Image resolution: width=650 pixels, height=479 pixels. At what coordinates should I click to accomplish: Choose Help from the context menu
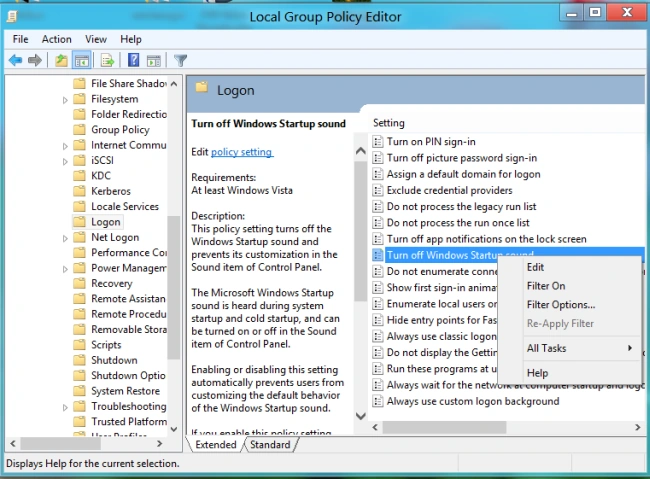point(569,373)
